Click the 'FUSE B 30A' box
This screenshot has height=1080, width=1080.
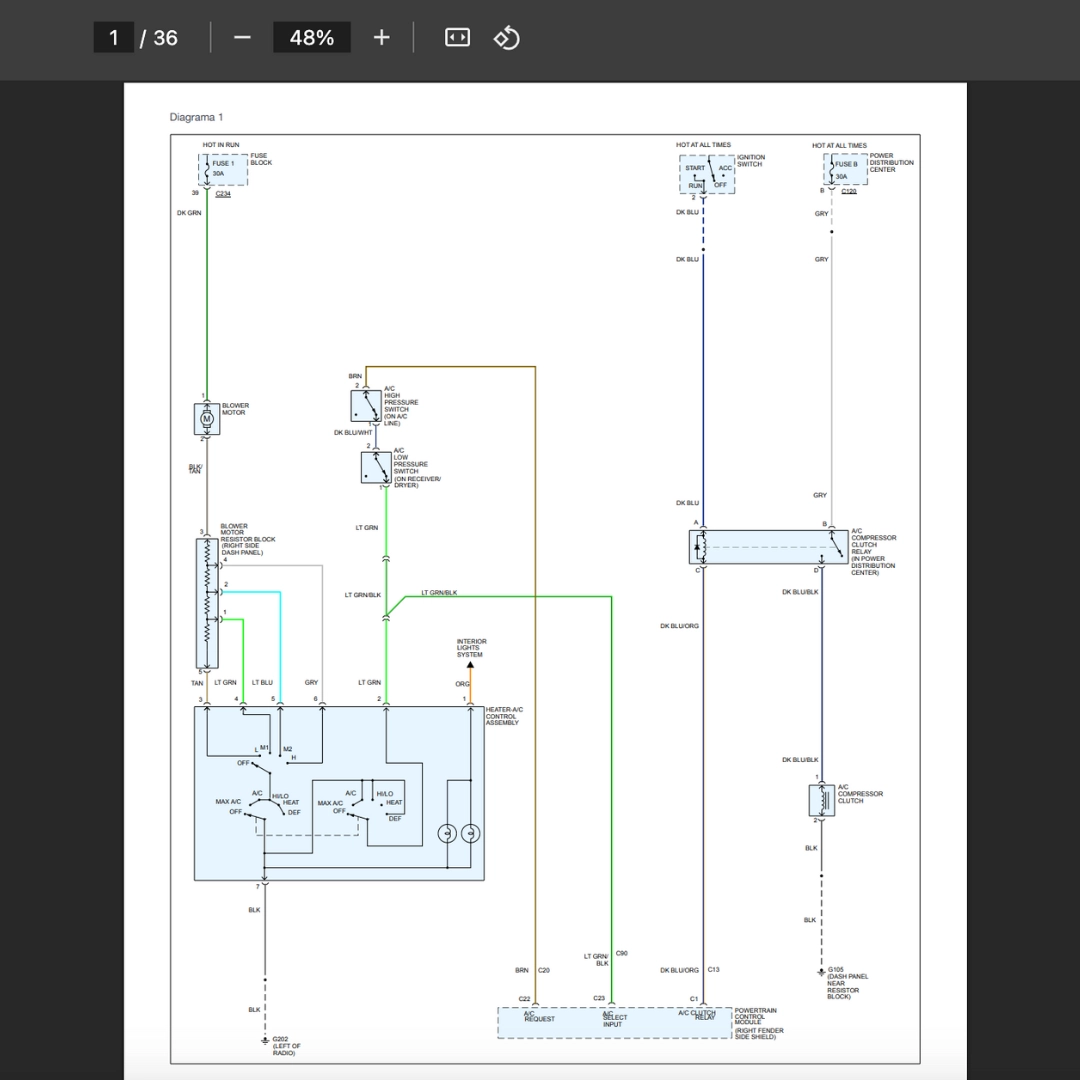point(845,169)
